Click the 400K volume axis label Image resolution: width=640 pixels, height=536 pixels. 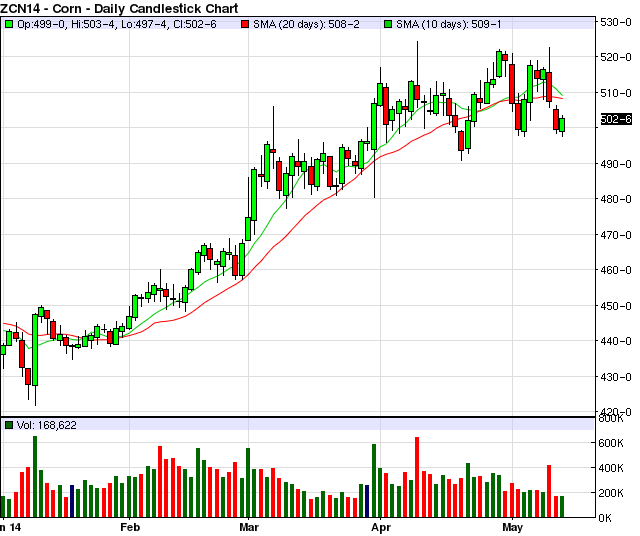pyautogui.click(x=611, y=468)
